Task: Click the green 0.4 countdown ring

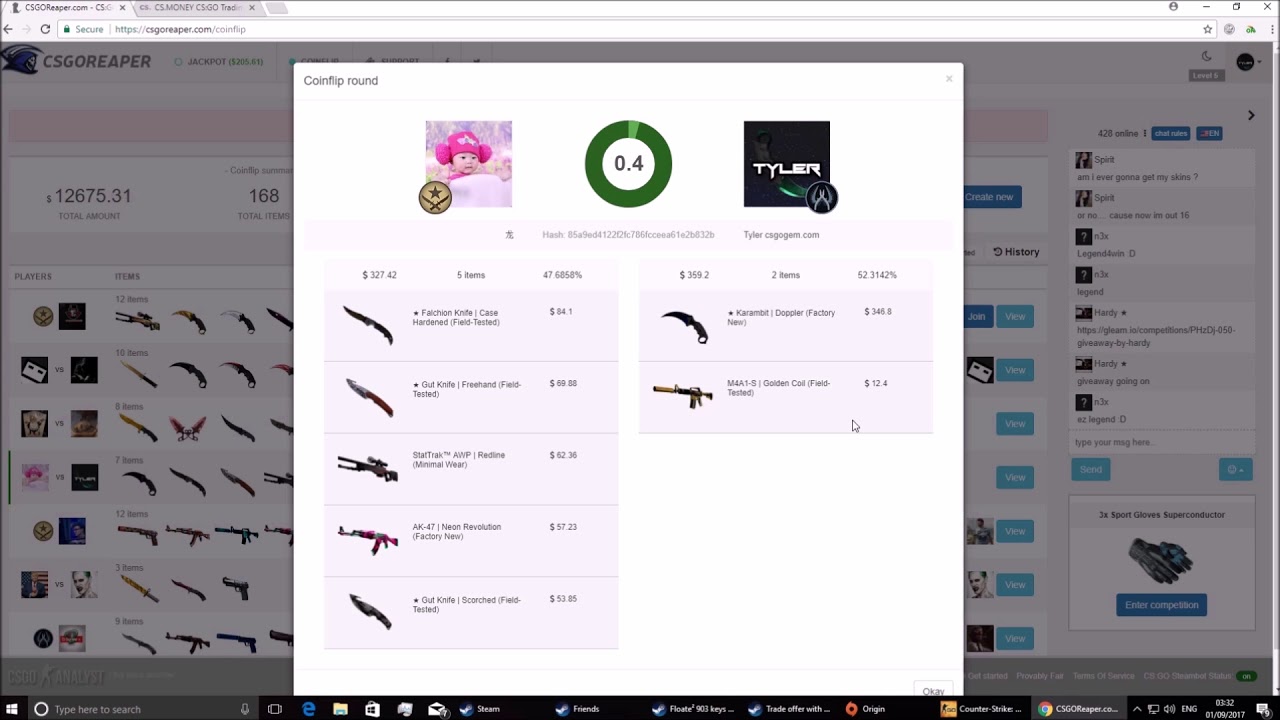Action: pyautogui.click(x=628, y=164)
